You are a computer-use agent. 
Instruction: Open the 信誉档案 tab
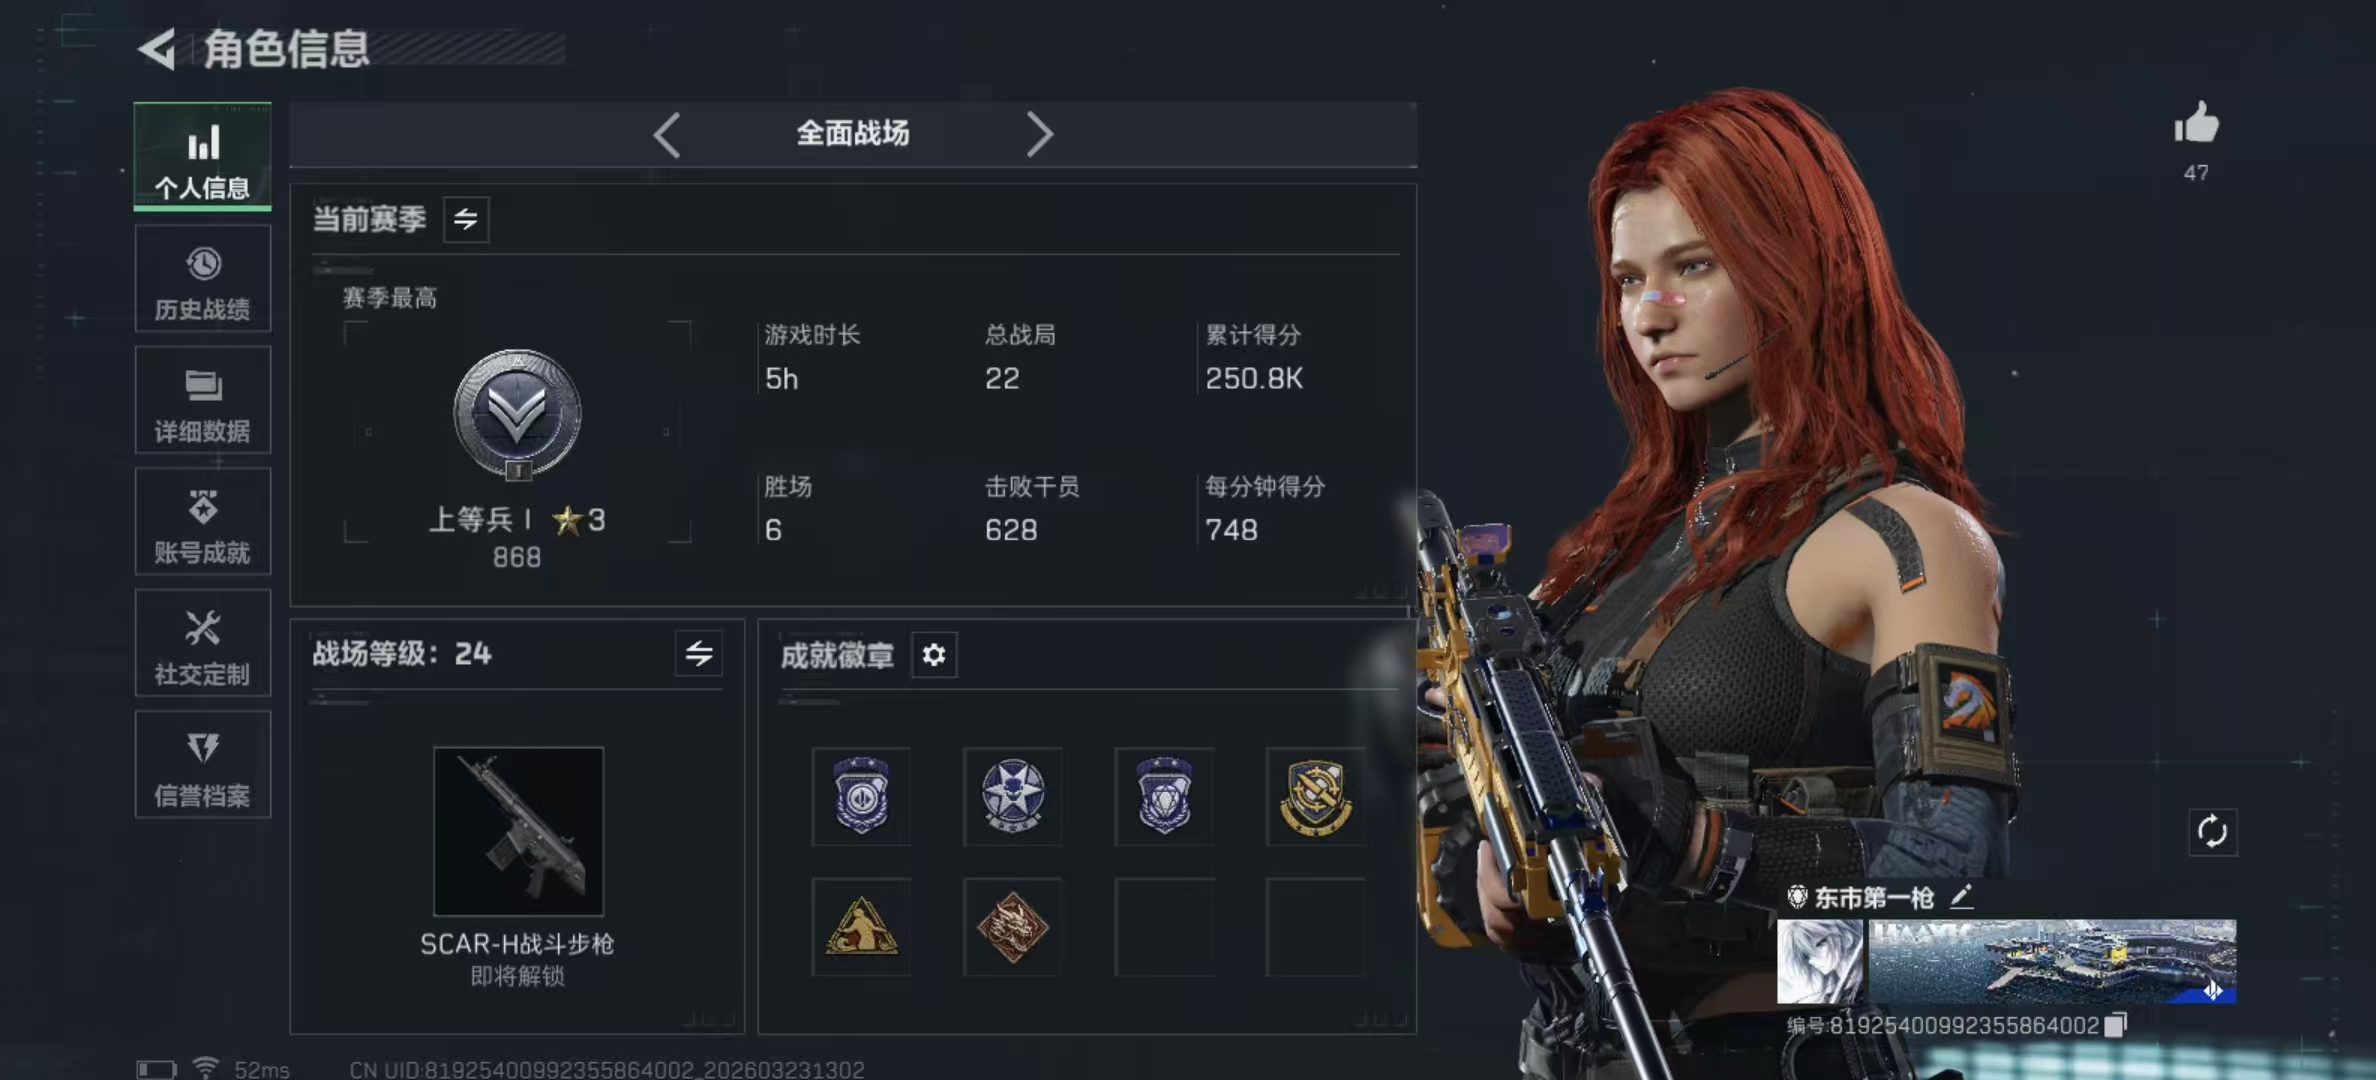pyautogui.click(x=203, y=765)
